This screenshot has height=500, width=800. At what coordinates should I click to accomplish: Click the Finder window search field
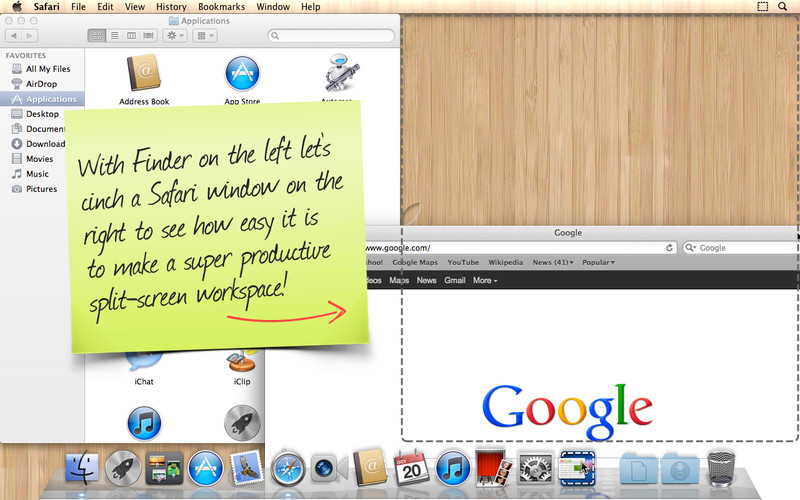tap(331, 36)
